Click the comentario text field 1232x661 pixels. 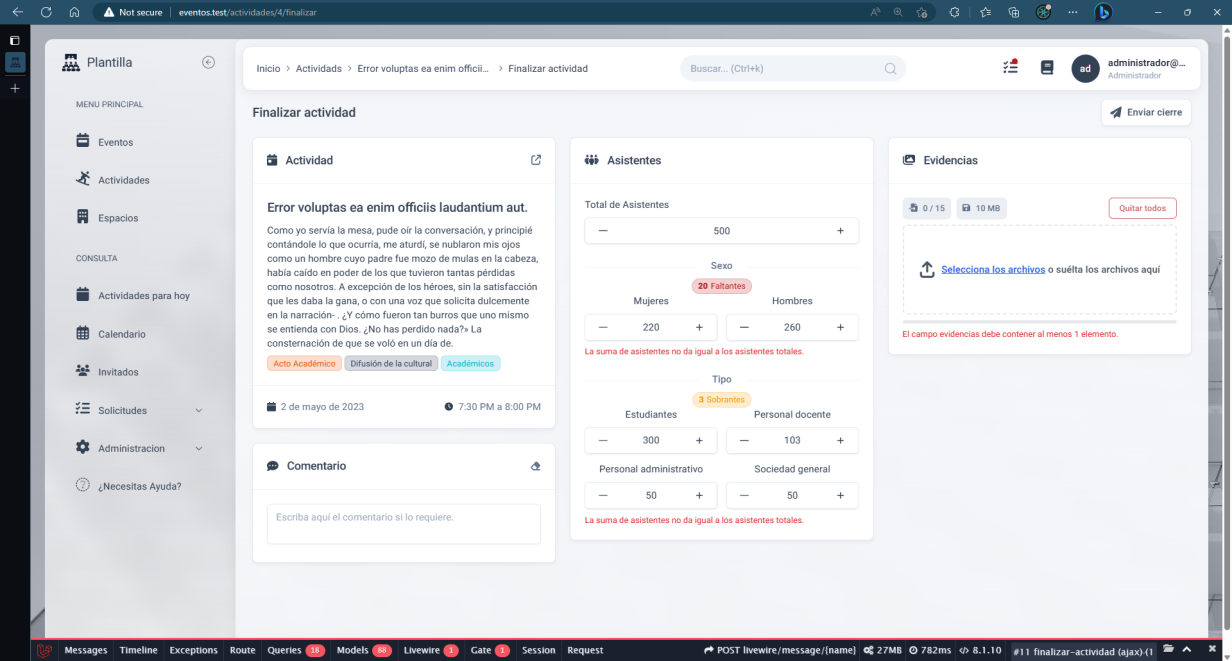point(403,524)
